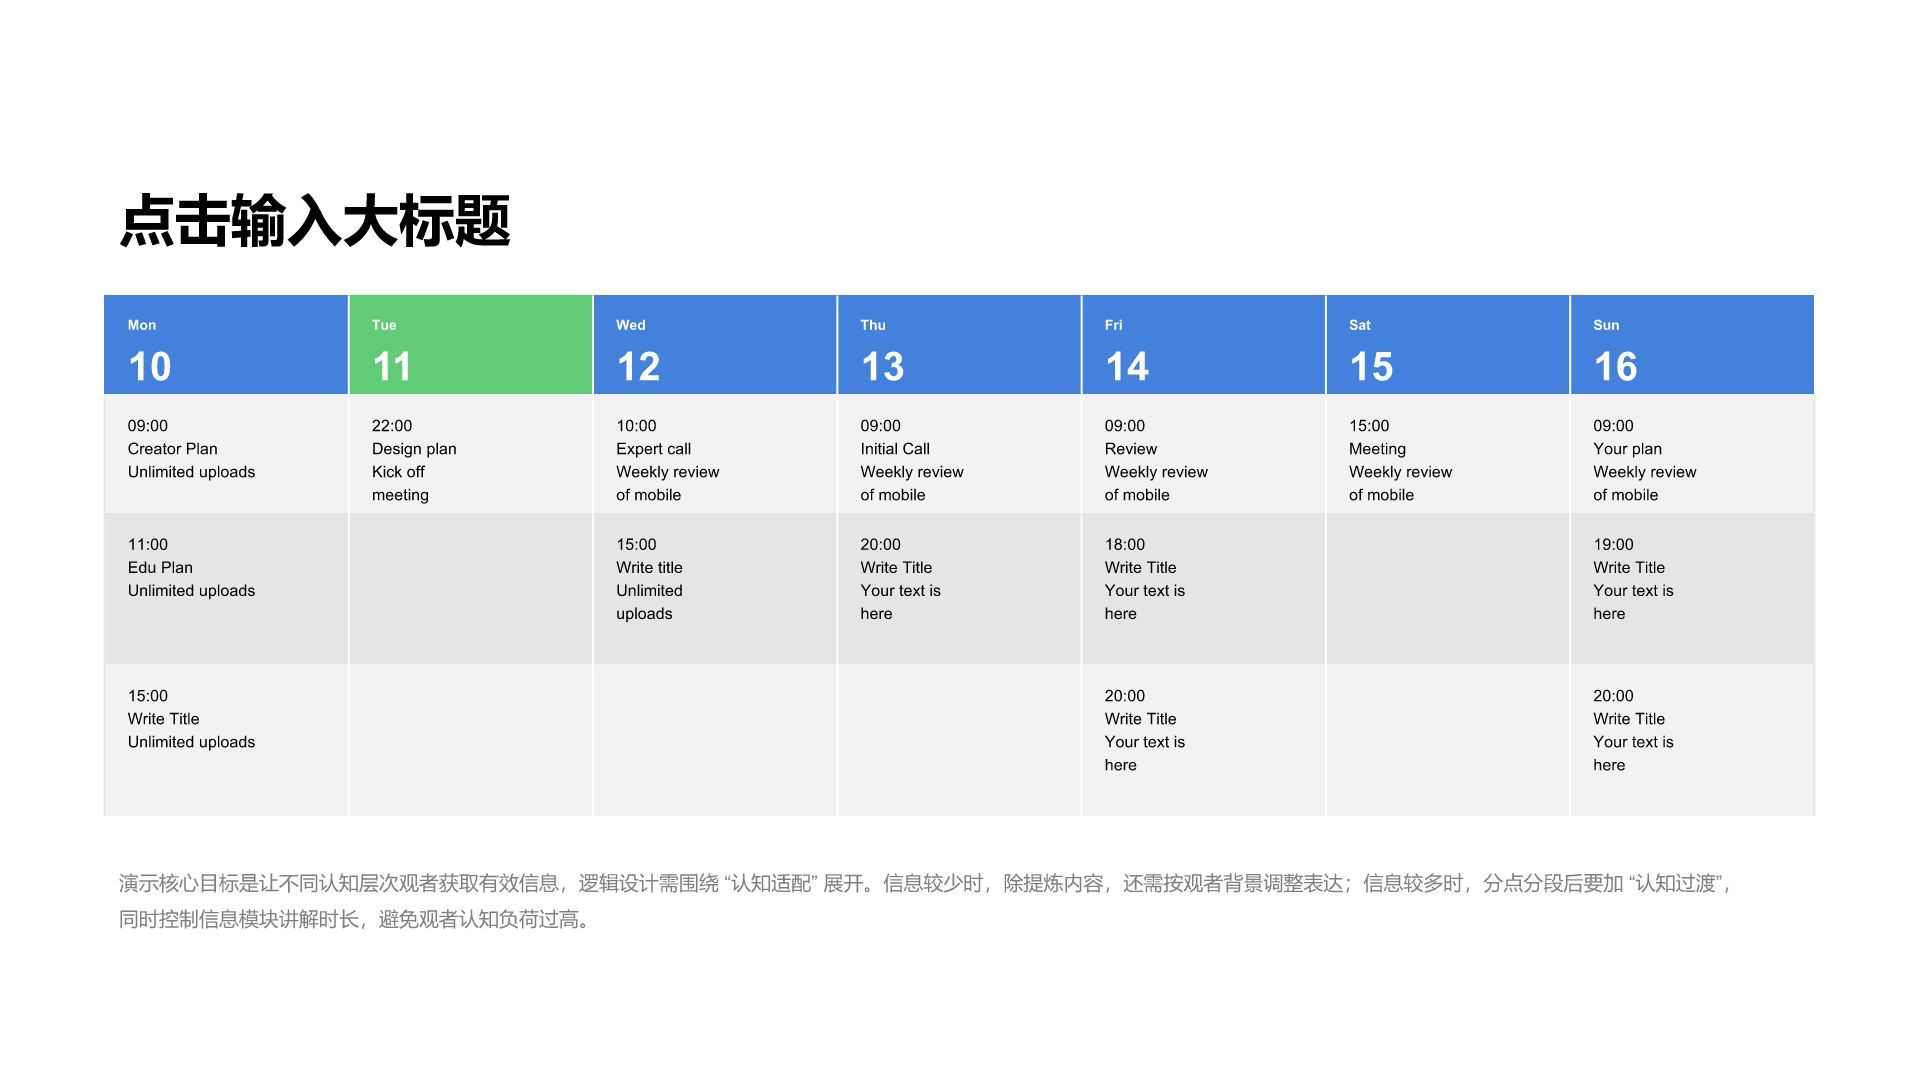
Task: Select the Thu 13 column header
Action: tap(958, 343)
